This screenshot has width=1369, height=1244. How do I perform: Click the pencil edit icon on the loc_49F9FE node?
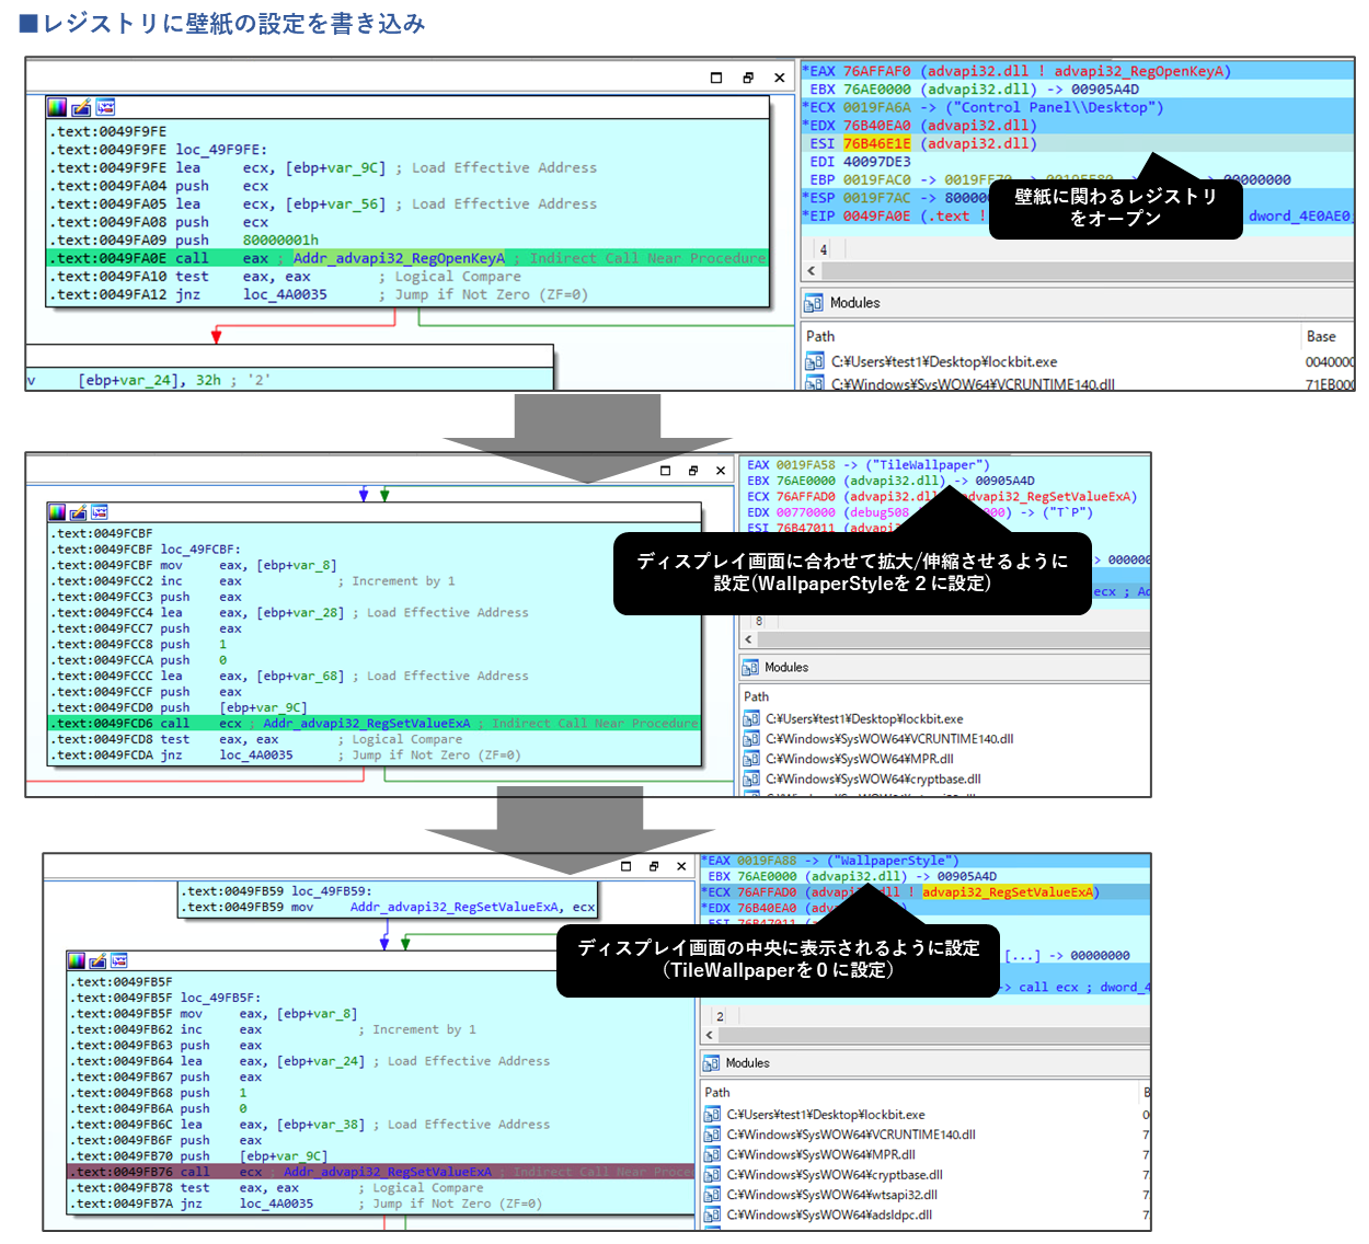tap(81, 107)
